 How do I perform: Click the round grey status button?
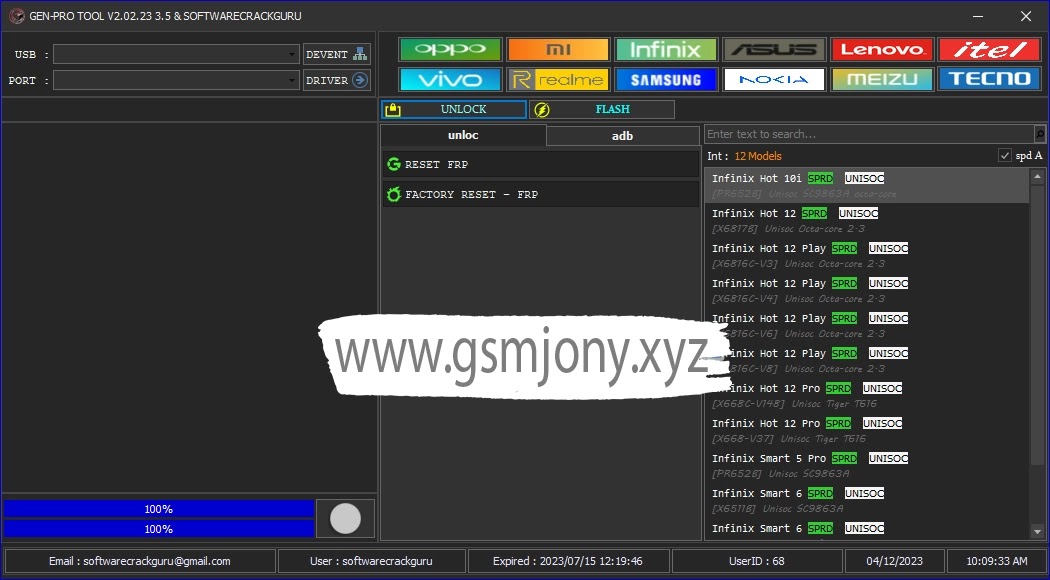[346, 518]
